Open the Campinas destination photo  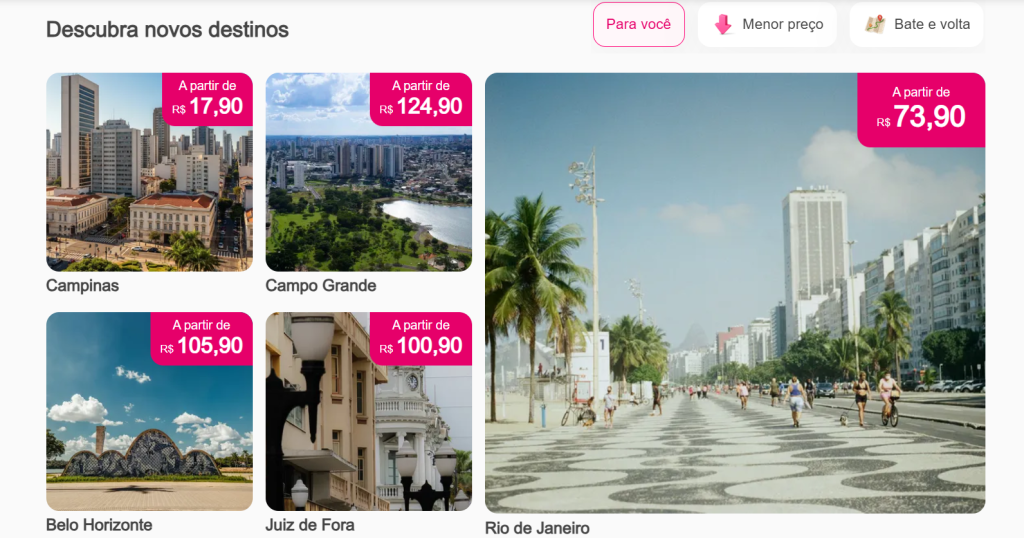150,172
